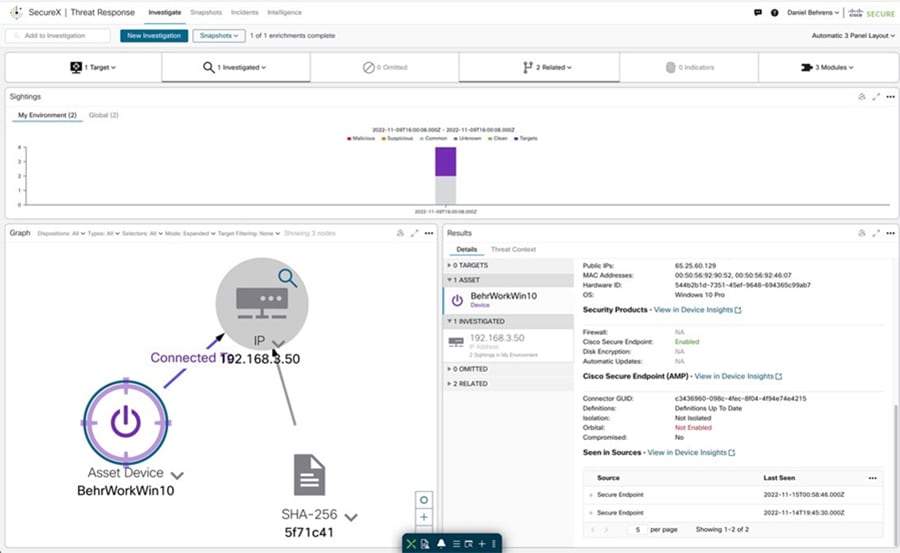
Task: Click the Cisco SECURE logo
Action: (871, 13)
